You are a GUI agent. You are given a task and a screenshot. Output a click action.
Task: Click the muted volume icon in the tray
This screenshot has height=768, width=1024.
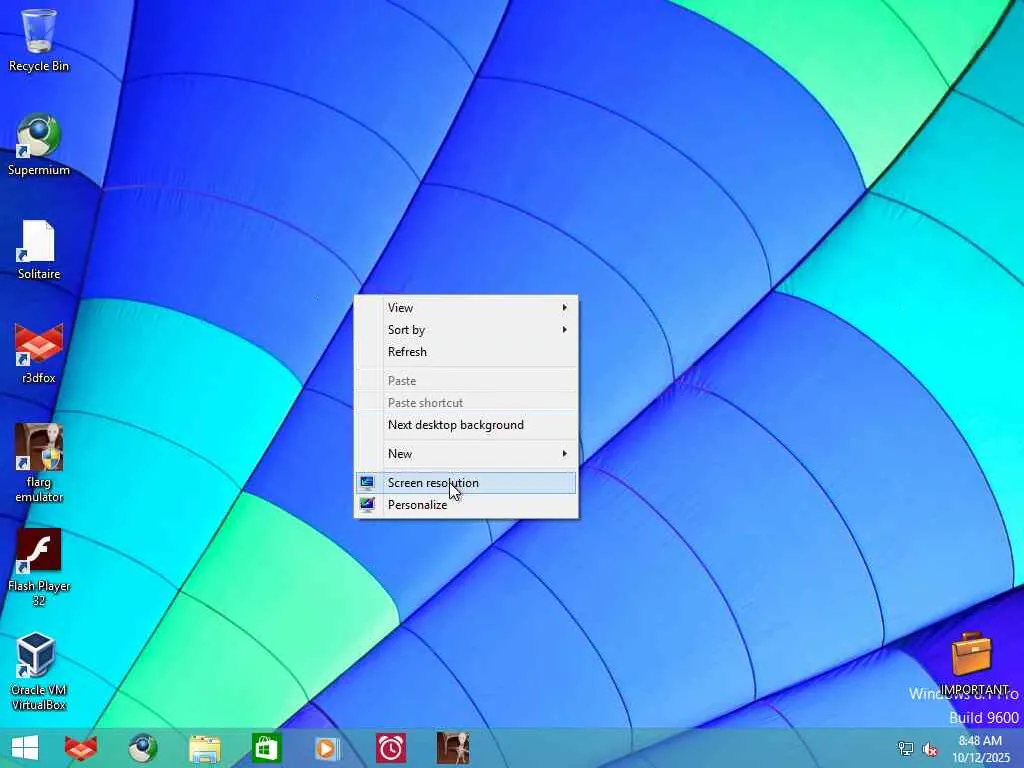pyautogui.click(x=930, y=749)
